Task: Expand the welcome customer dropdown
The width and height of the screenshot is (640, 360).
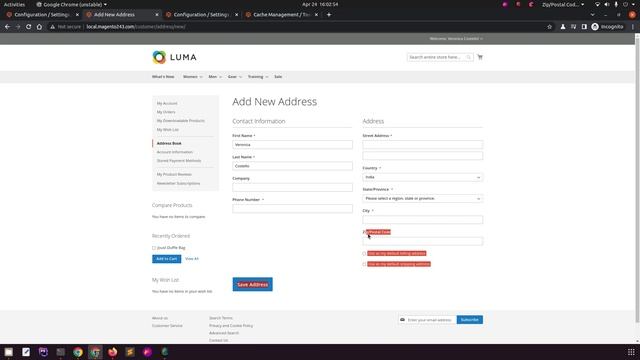Action: [x=481, y=39]
